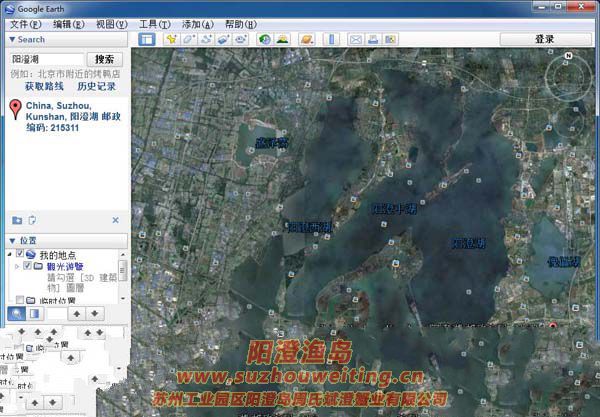600x417 pixels.
Task: Click the Print toolbar icon
Action: click(372, 39)
